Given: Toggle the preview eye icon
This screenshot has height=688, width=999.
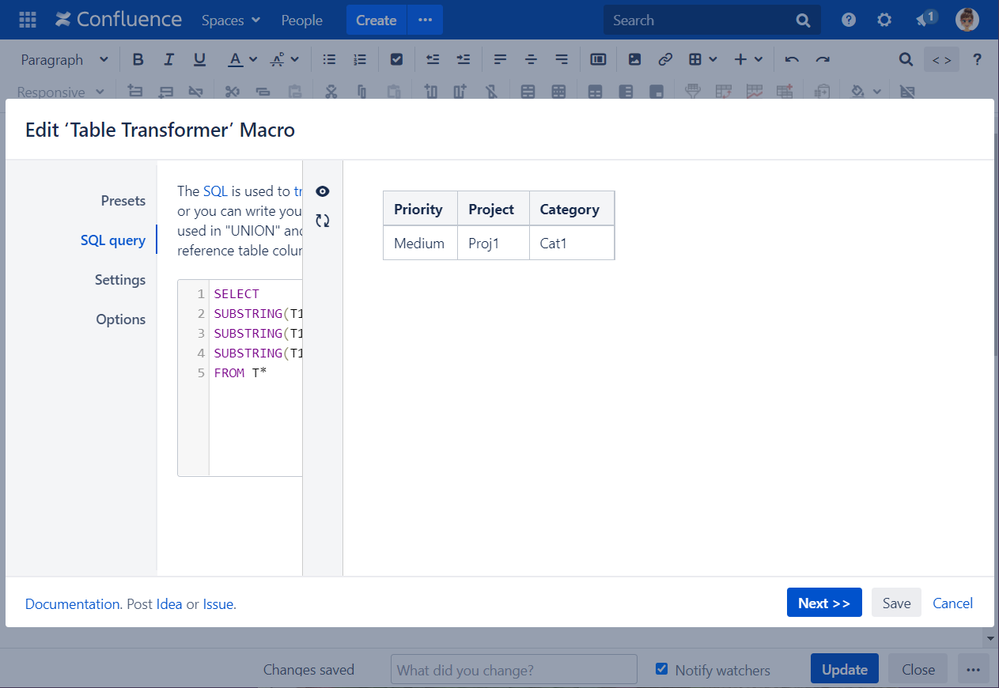Looking at the screenshot, I should pos(322,191).
